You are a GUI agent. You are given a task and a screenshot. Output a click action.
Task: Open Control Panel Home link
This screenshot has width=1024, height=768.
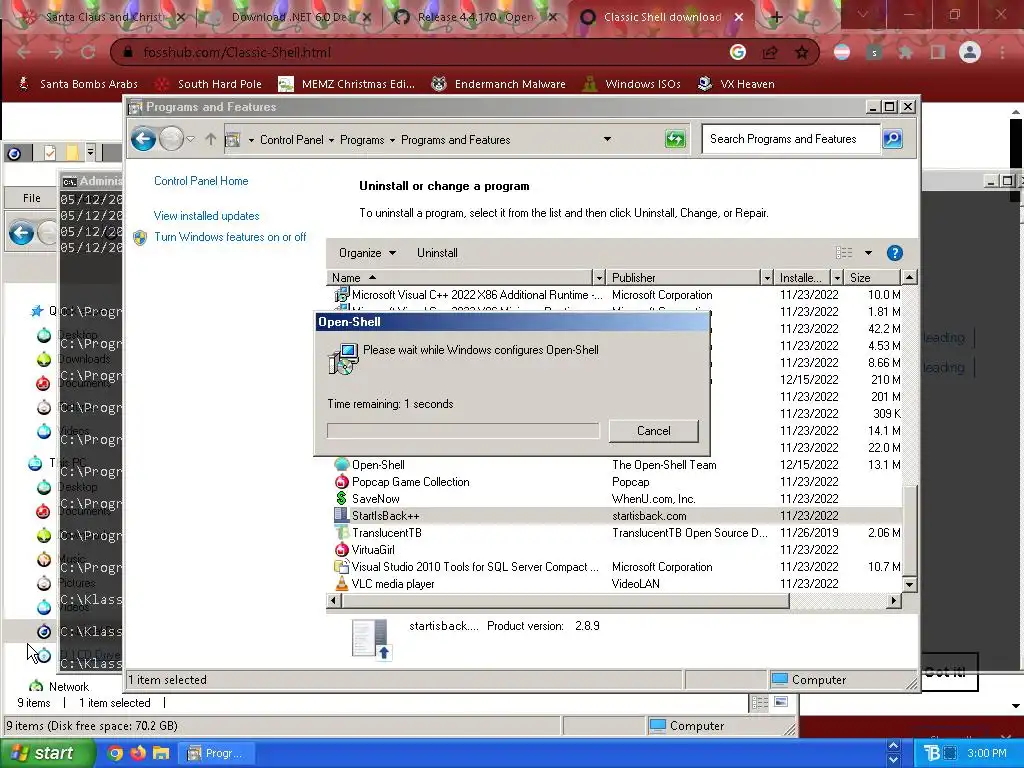pos(201,181)
